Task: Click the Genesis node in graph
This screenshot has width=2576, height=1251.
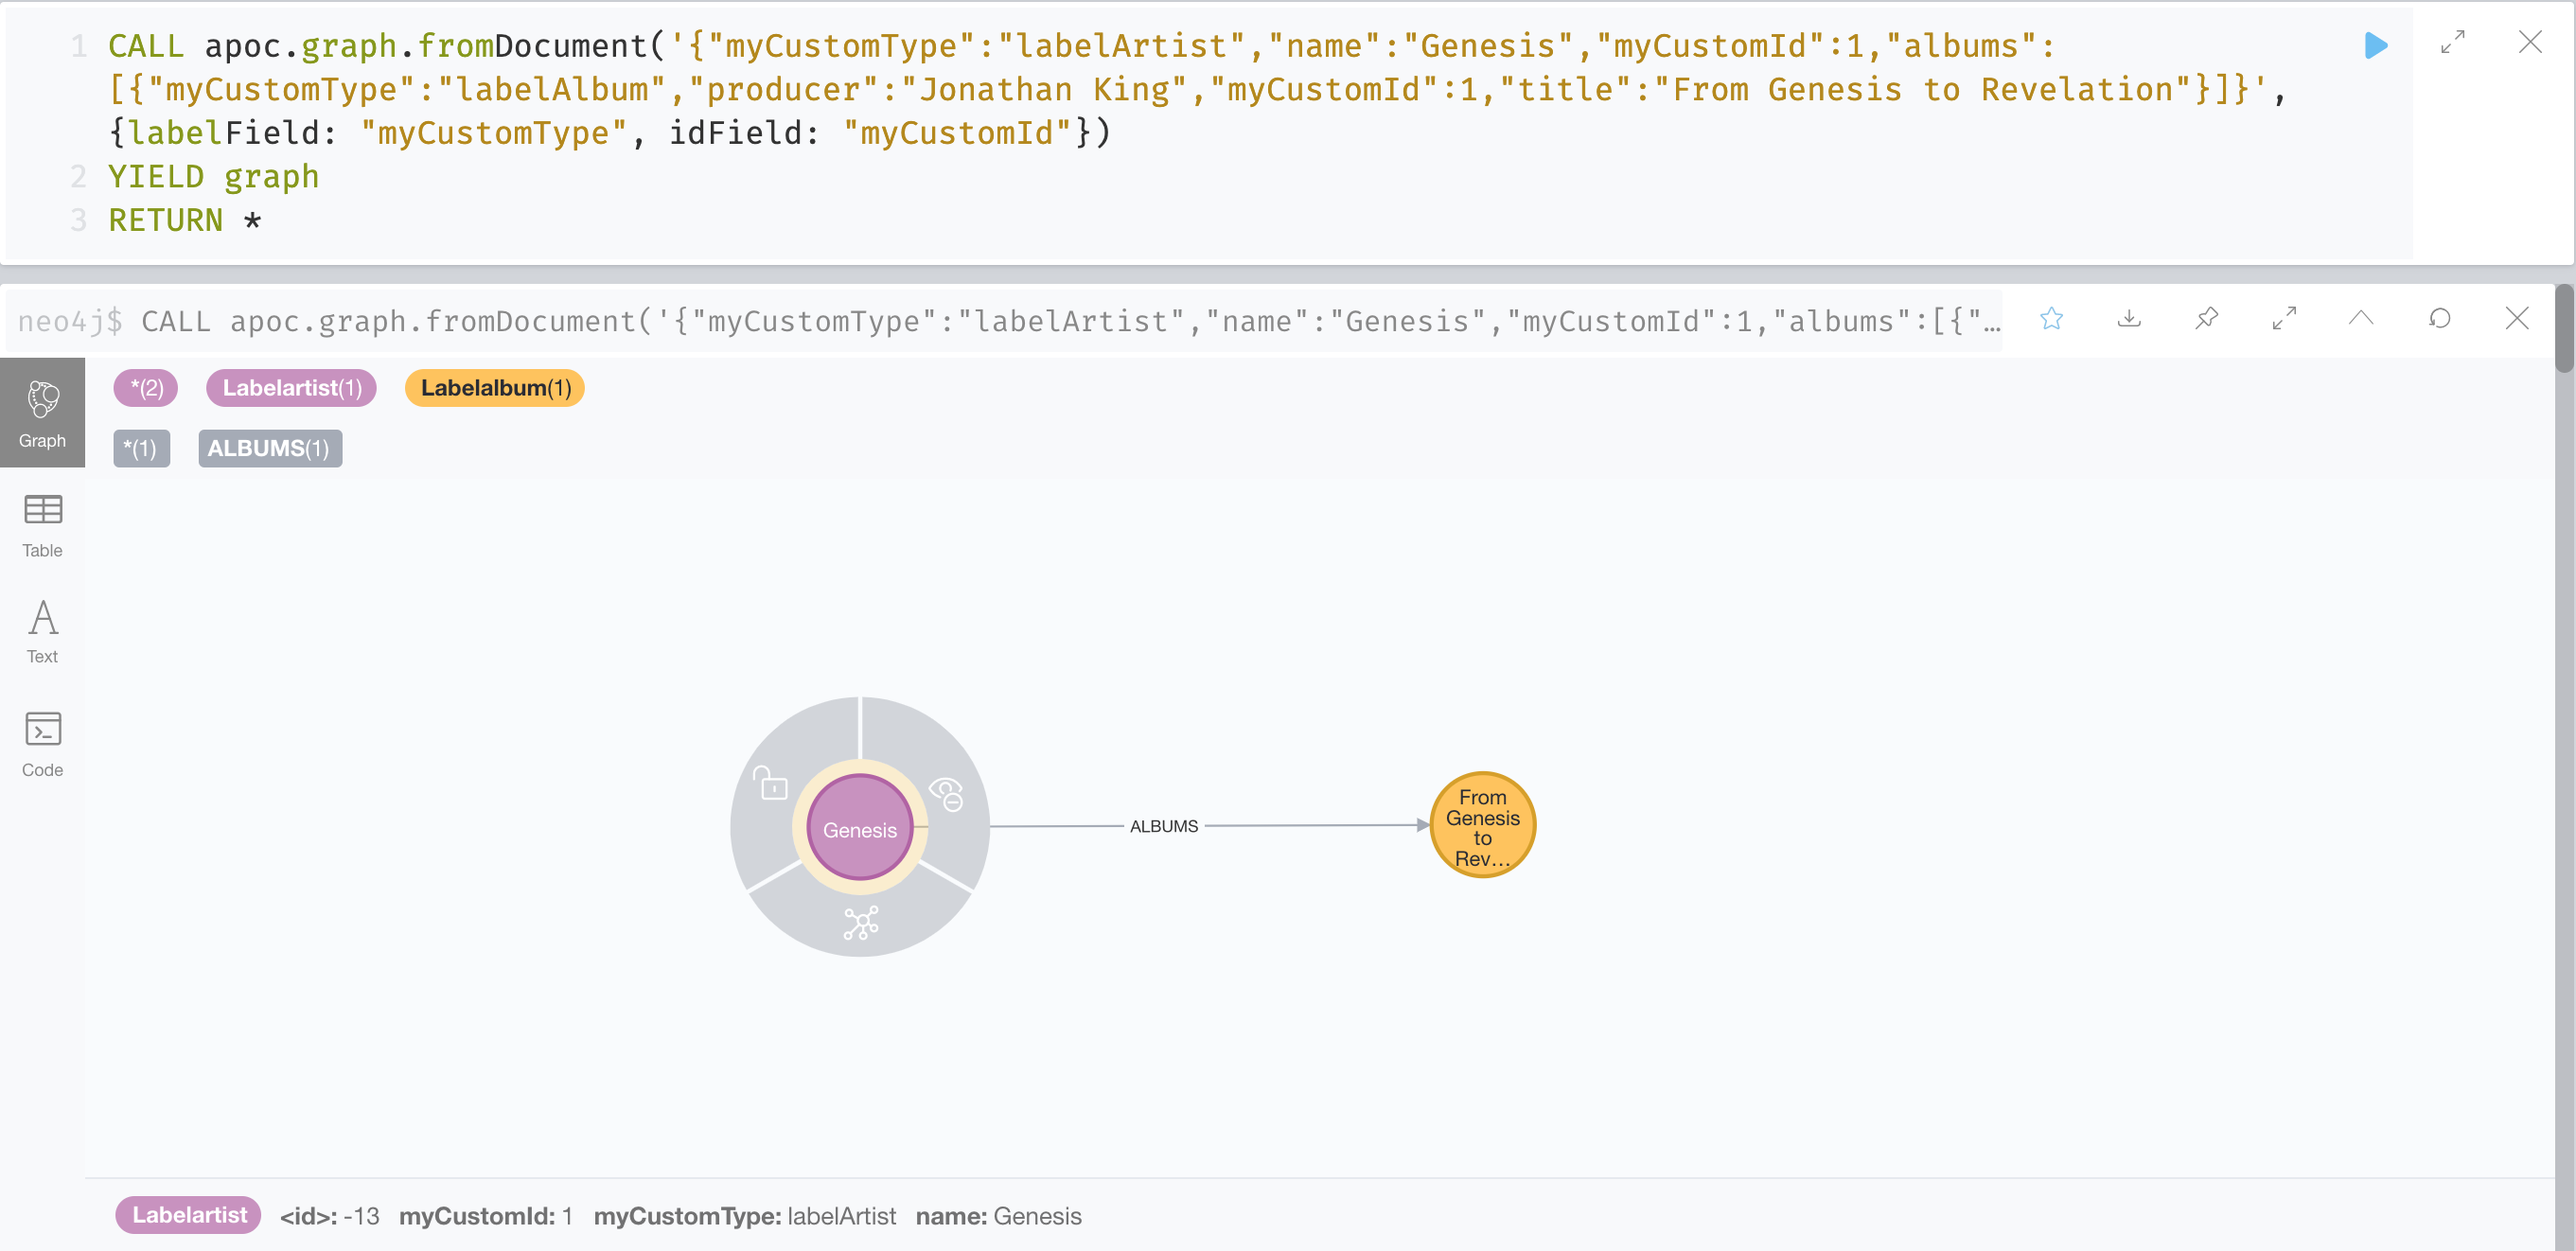Action: tap(861, 829)
